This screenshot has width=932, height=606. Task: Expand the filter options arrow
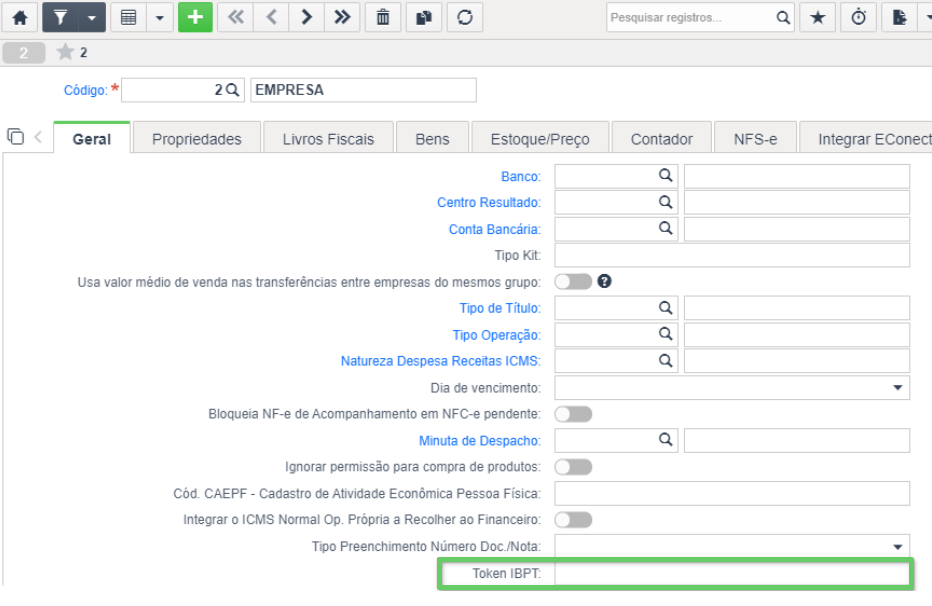click(92, 17)
